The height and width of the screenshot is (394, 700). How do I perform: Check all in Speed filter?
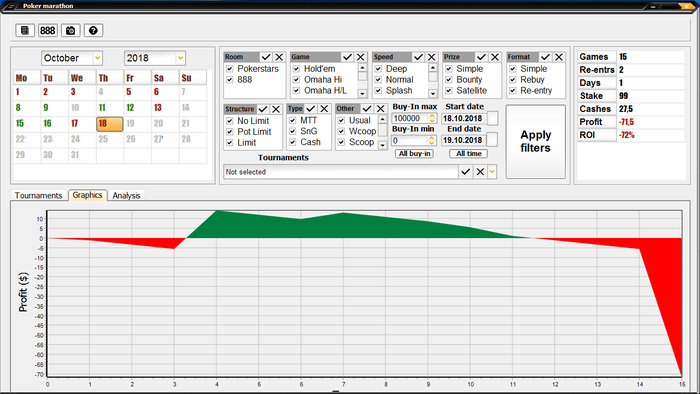[x=418, y=57]
